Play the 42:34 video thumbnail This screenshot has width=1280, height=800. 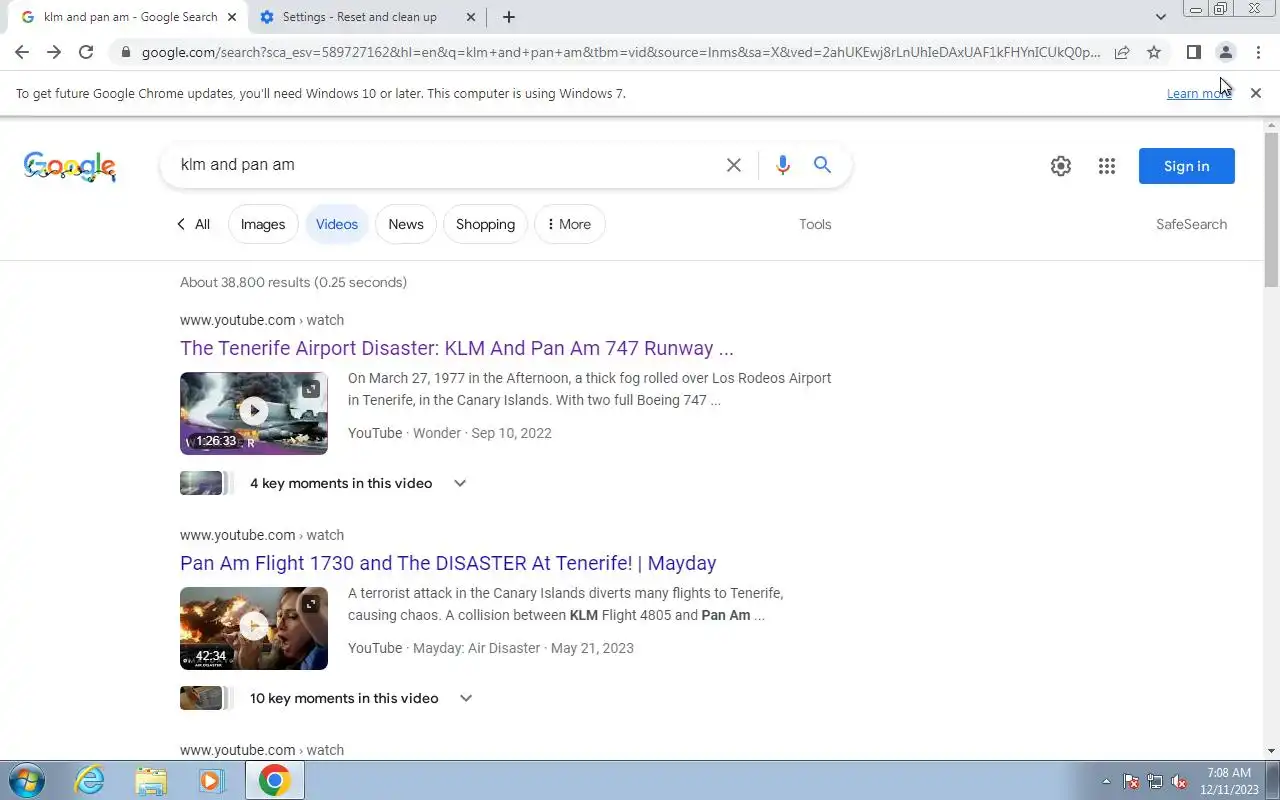254,628
